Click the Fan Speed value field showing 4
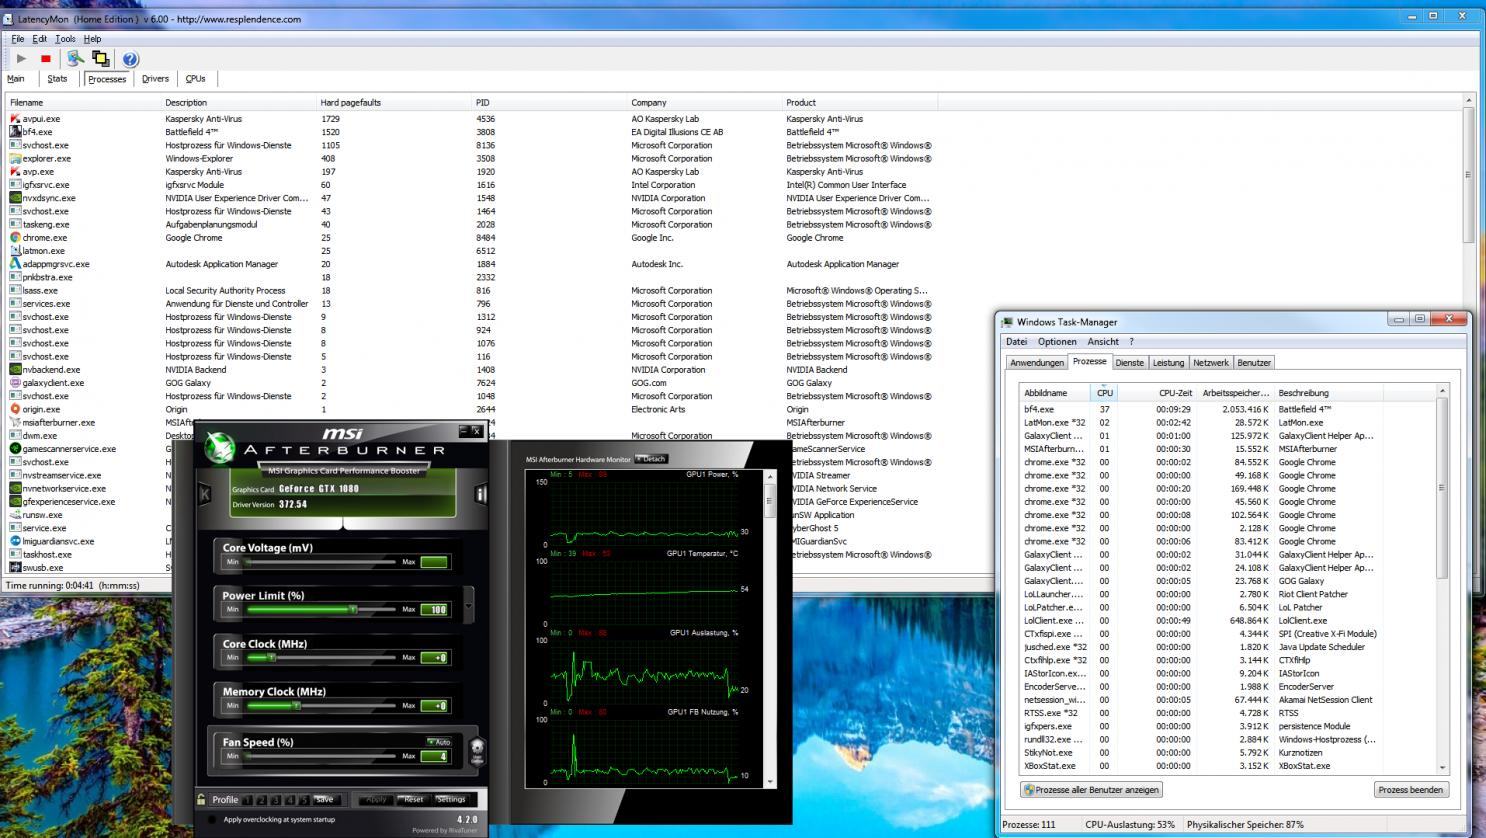The width and height of the screenshot is (1486, 838). click(x=434, y=756)
